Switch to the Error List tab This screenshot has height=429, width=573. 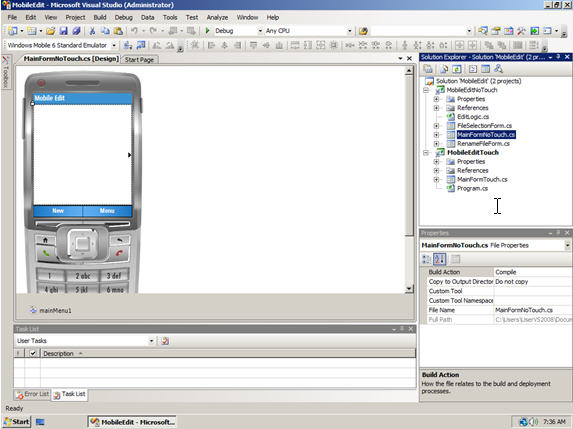tap(33, 394)
